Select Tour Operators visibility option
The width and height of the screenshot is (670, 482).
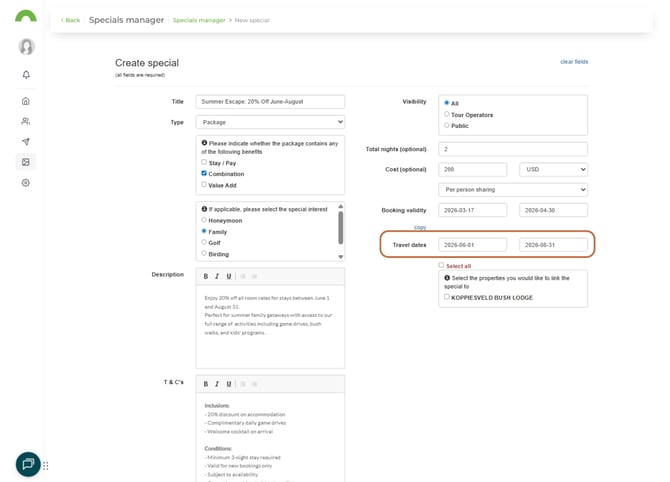[x=446, y=115]
